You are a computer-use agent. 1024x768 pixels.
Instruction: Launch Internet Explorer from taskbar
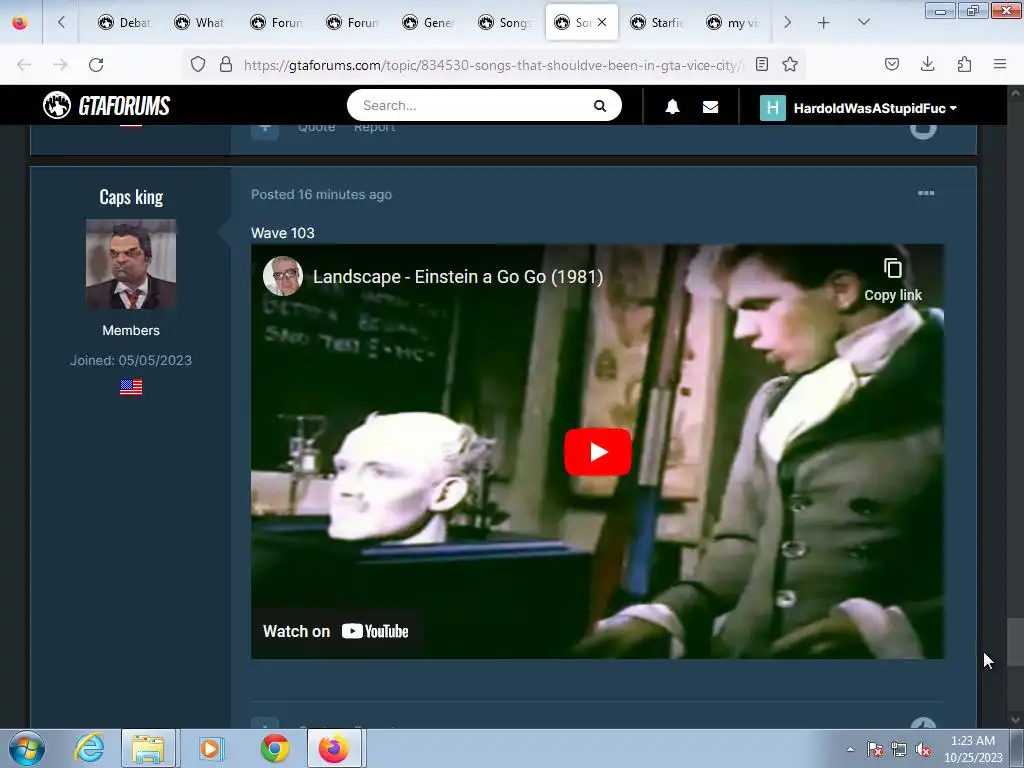[89, 748]
